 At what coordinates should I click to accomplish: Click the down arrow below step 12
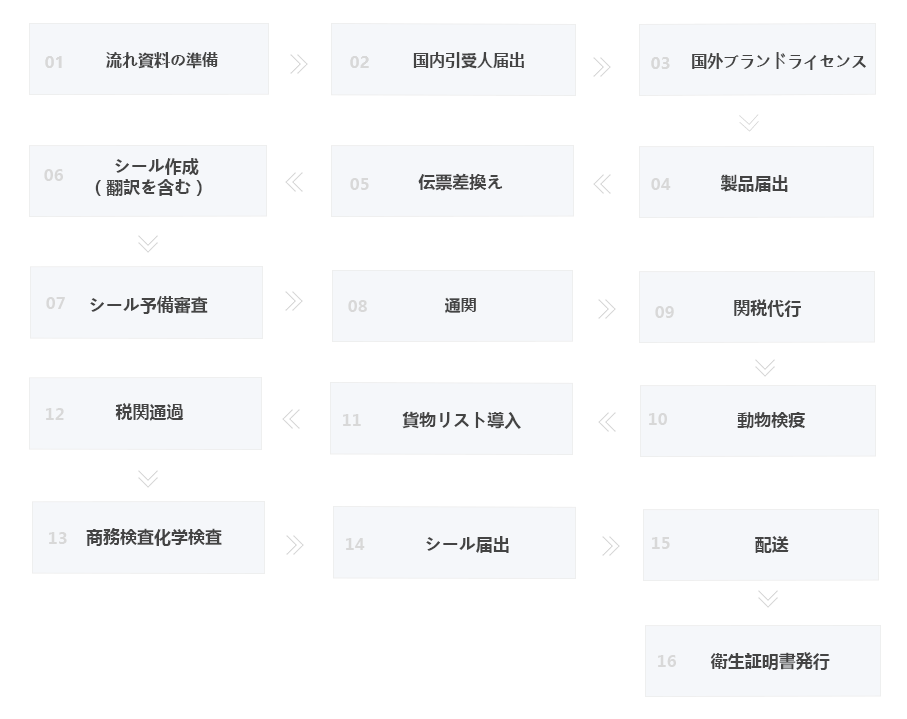[x=148, y=478]
